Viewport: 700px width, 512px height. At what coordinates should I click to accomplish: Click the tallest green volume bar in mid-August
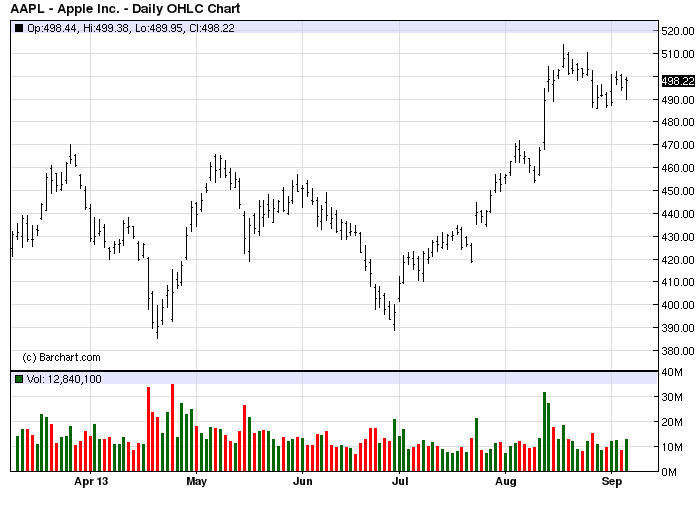coord(545,432)
